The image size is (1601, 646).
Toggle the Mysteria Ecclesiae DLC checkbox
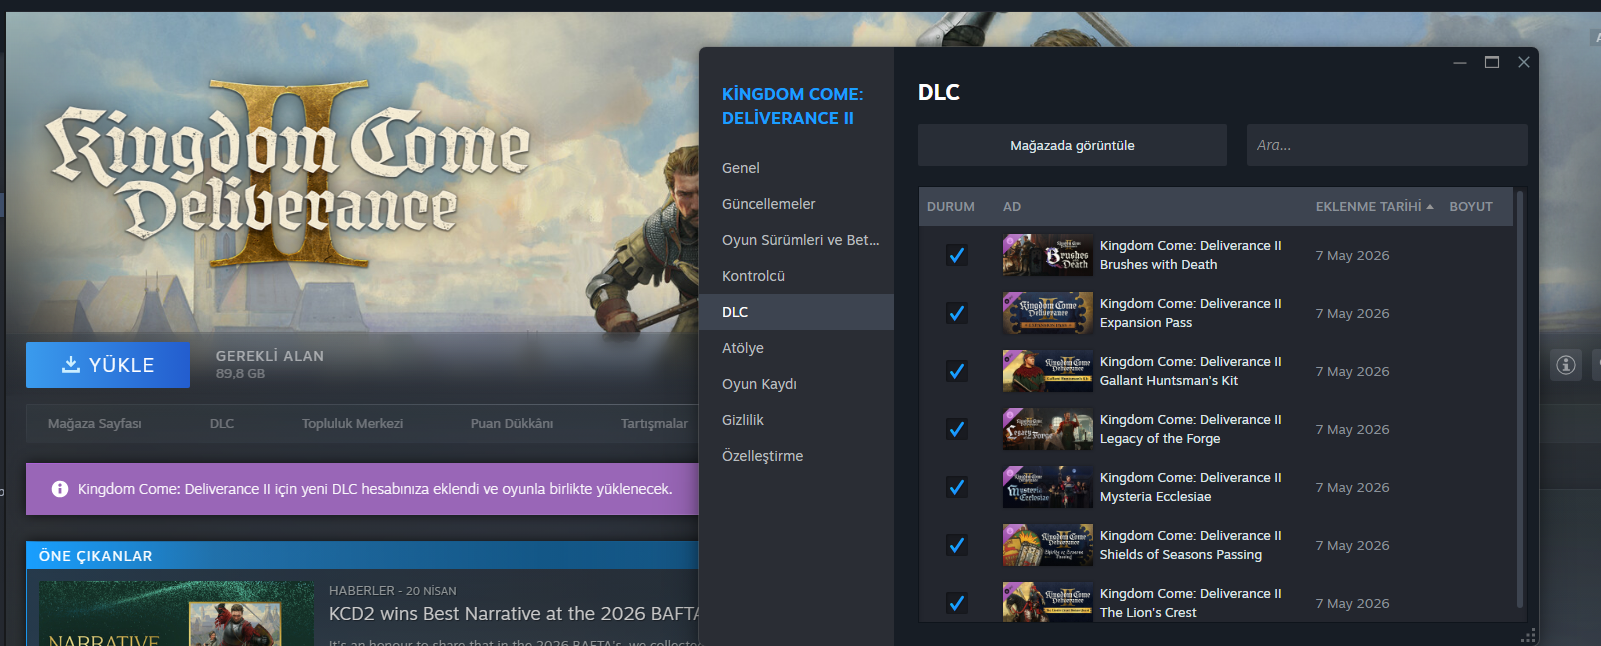click(x=957, y=487)
